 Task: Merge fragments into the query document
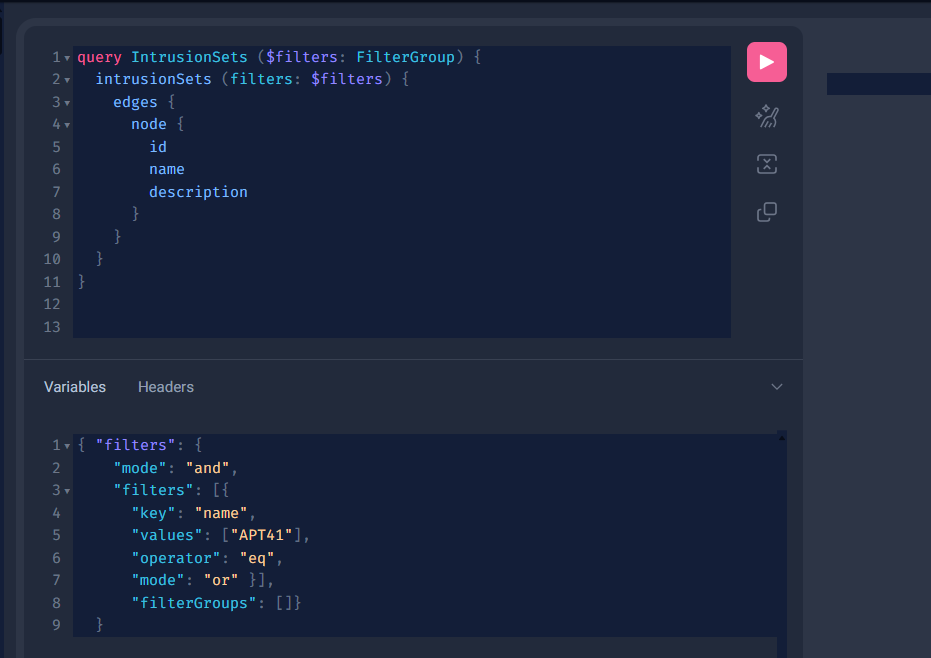click(x=766, y=163)
